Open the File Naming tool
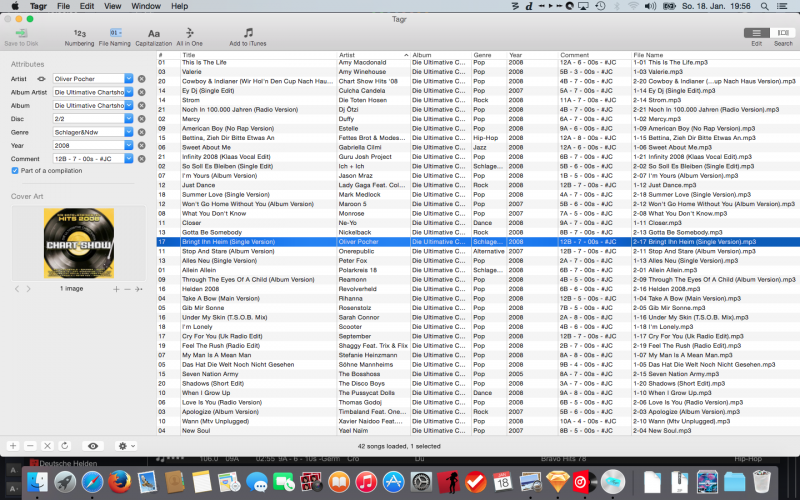Screen dimensions: 800x500 tap(115, 33)
